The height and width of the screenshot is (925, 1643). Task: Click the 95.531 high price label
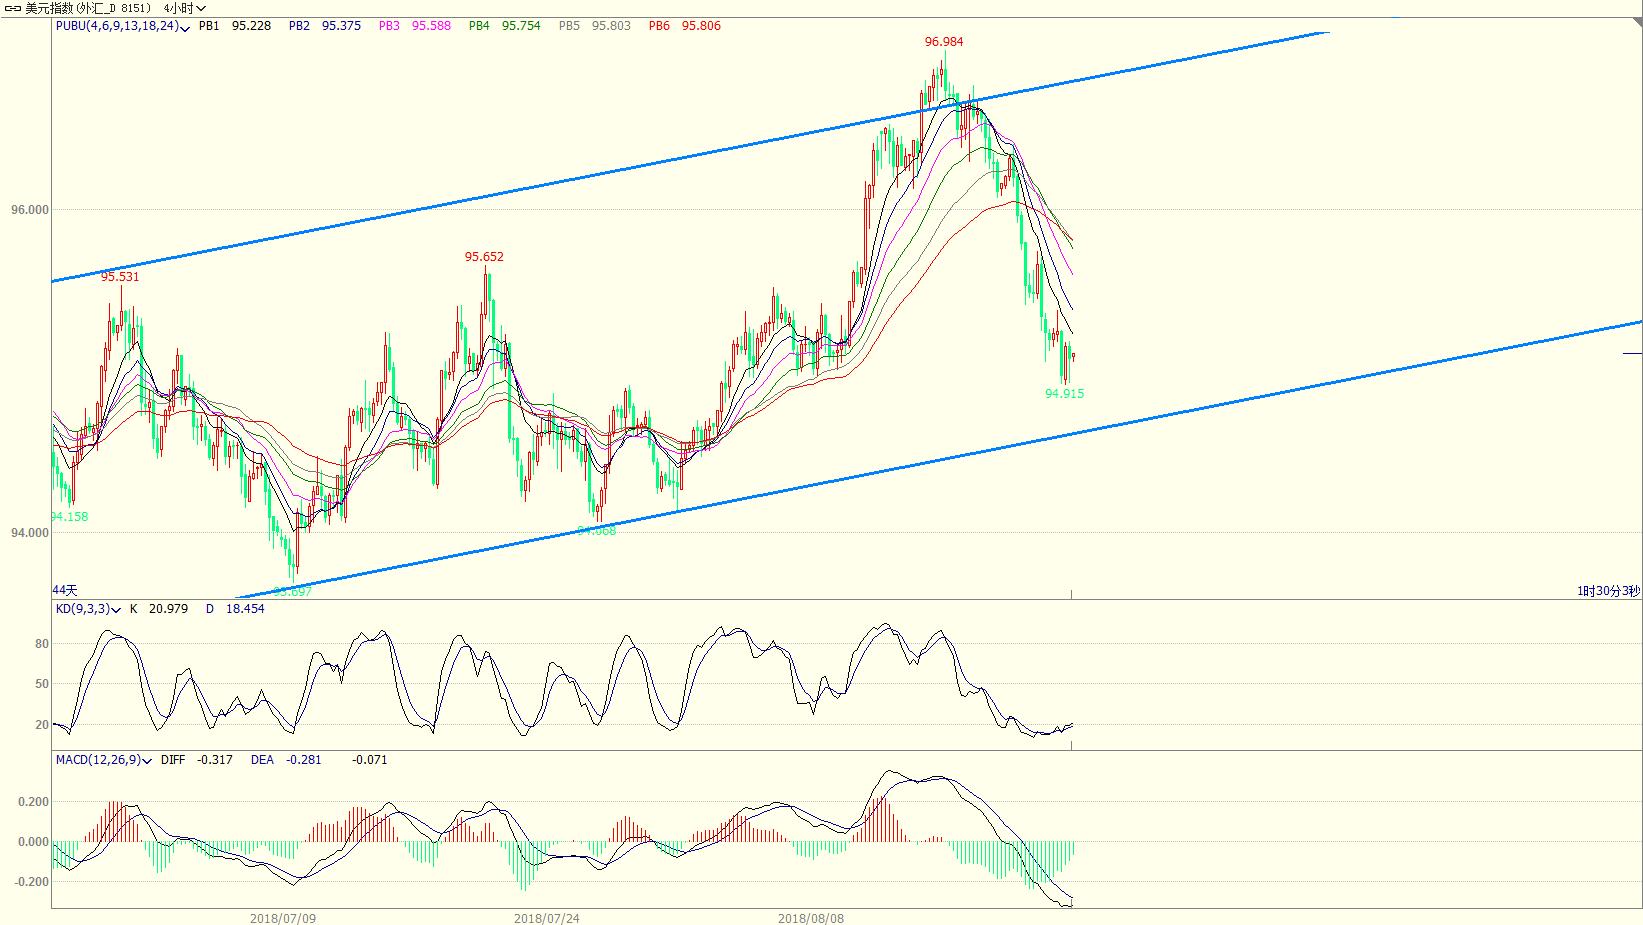click(120, 277)
